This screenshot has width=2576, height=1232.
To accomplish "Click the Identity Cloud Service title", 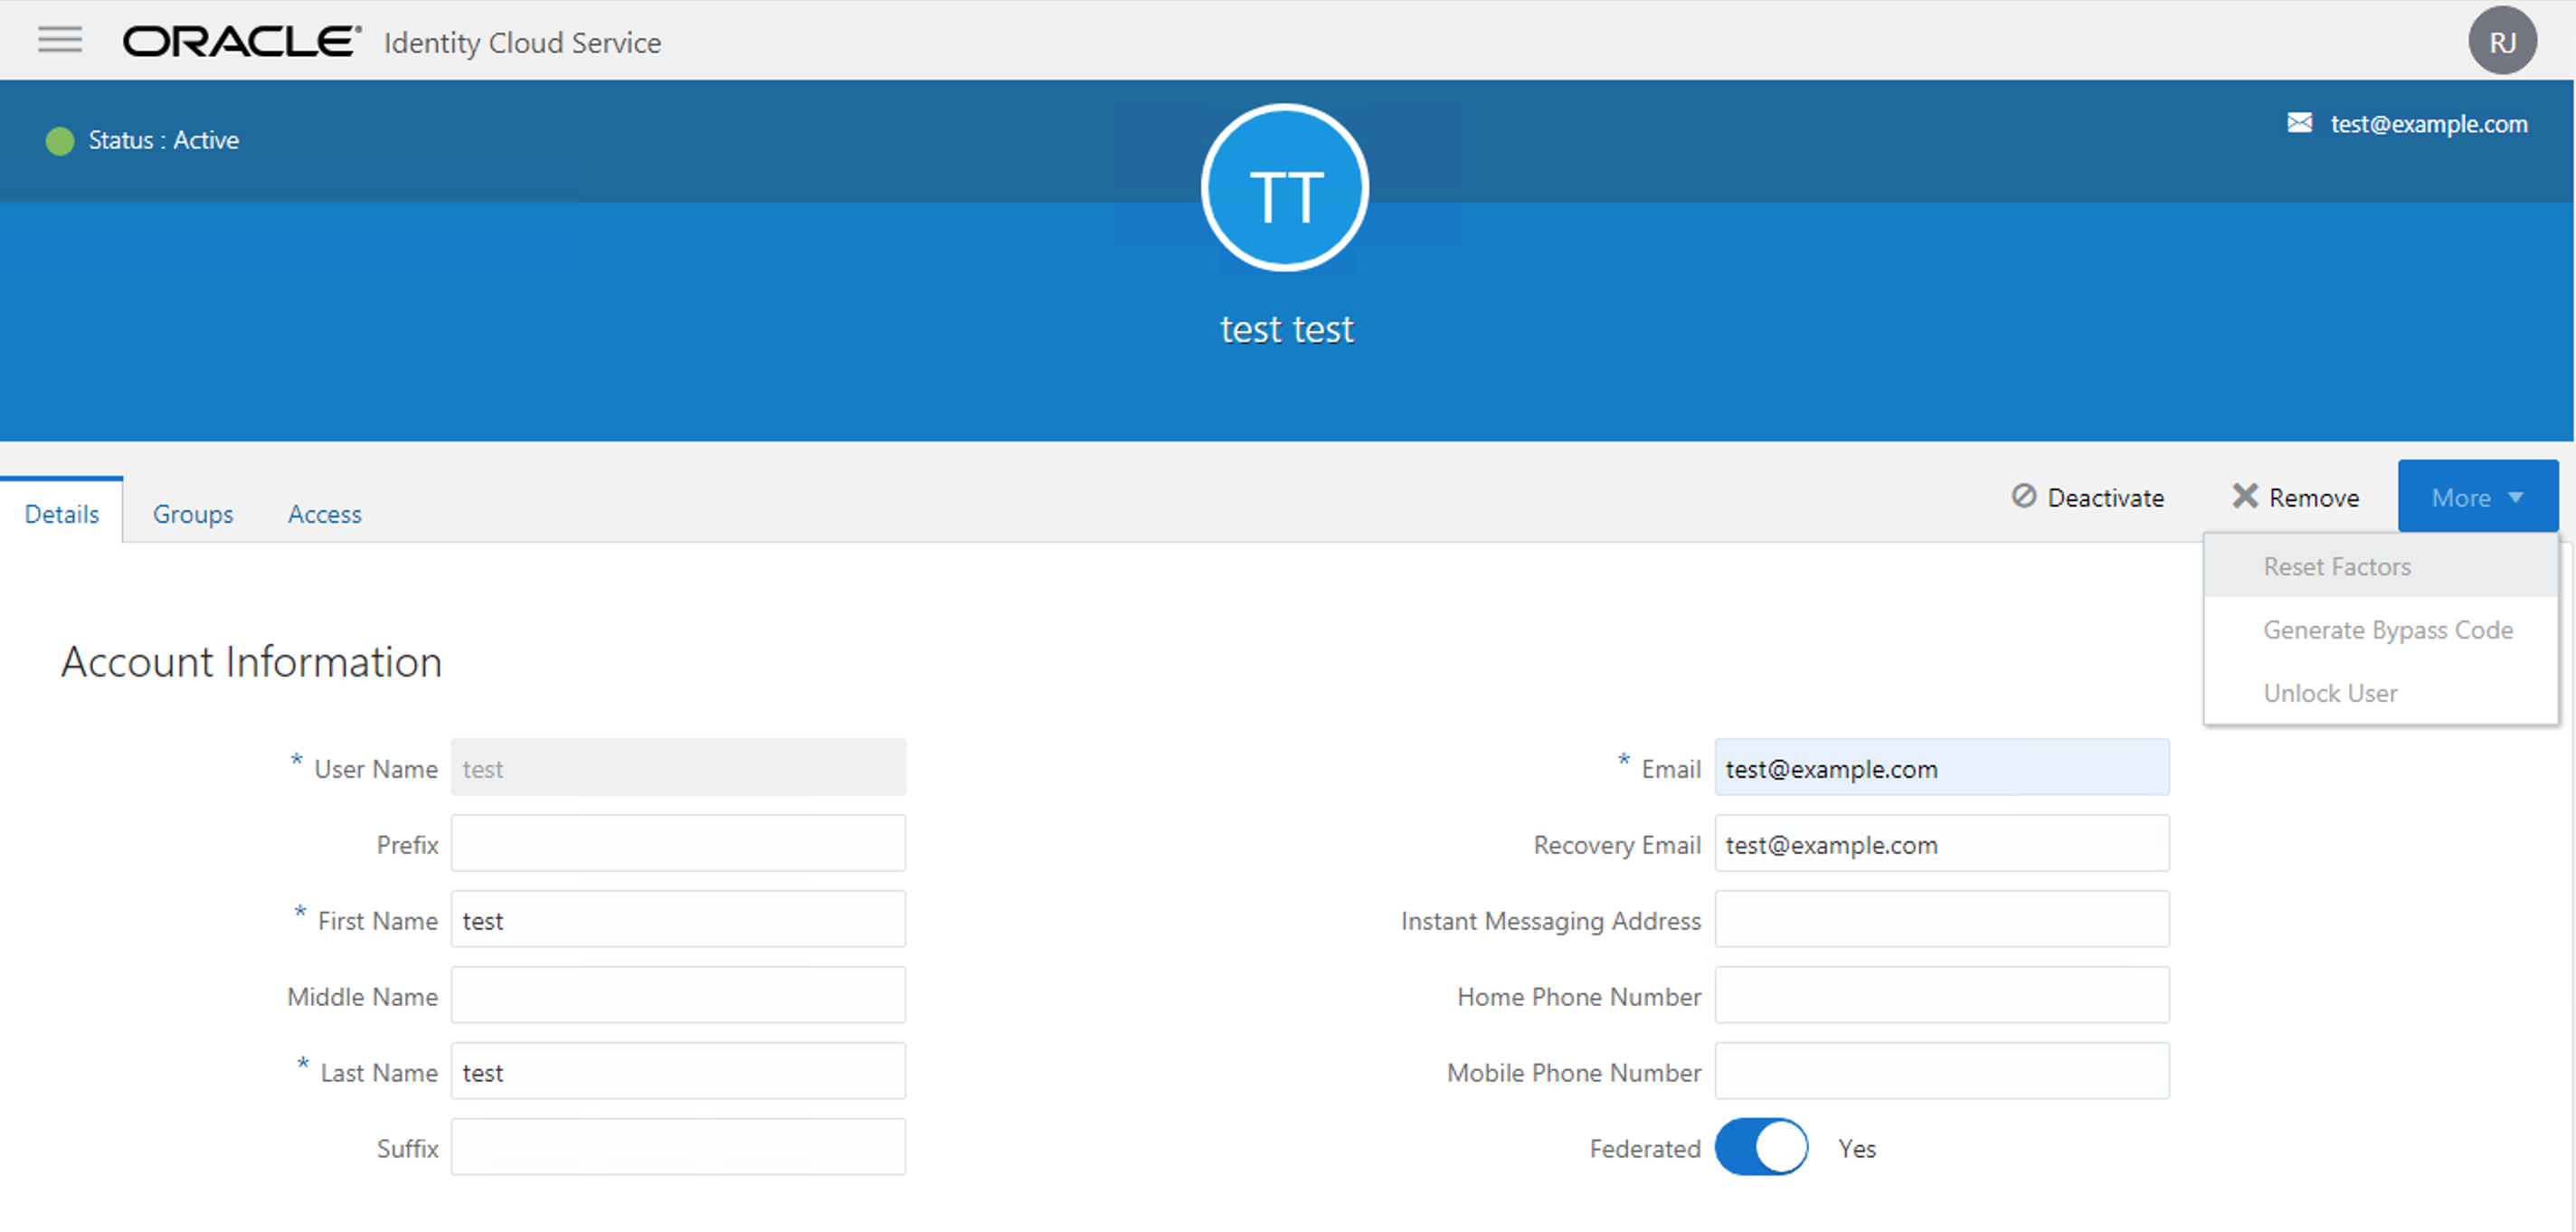I will coord(522,43).
